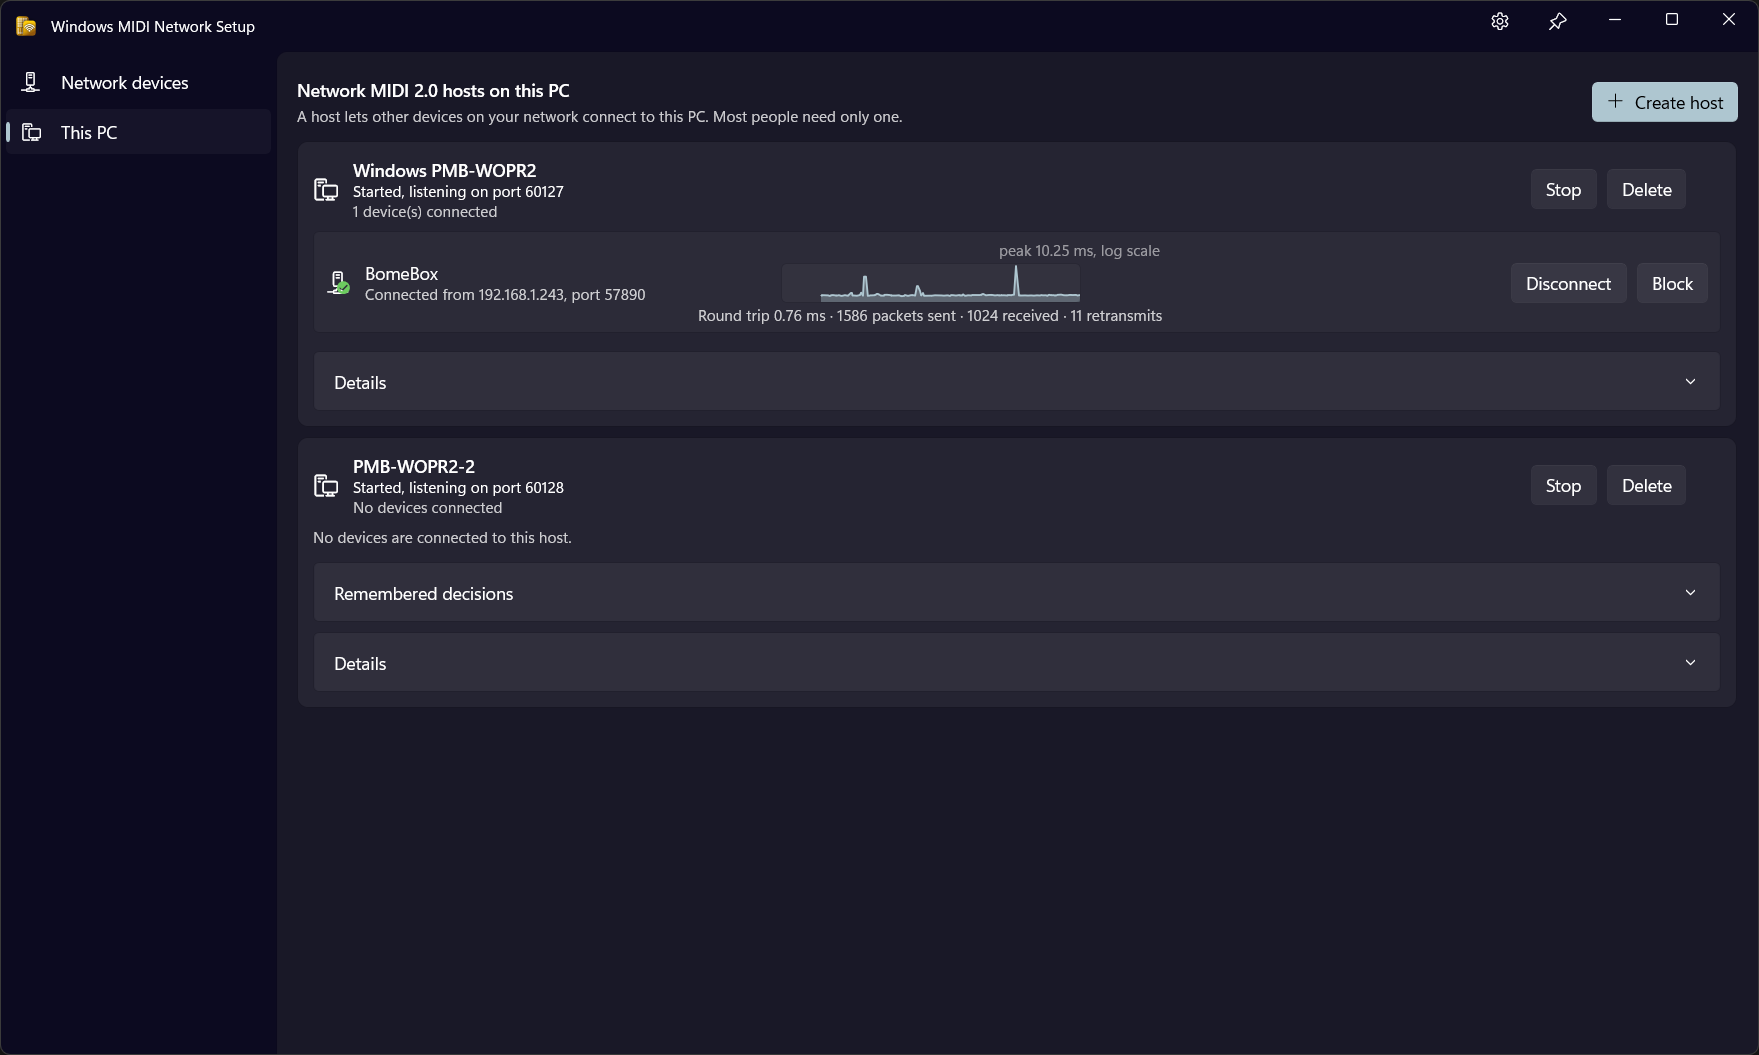The image size is (1759, 1055).
Task: Click the PMB-WOPR2-2 host icon
Action: pyautogui.click(x=326, y=486)
